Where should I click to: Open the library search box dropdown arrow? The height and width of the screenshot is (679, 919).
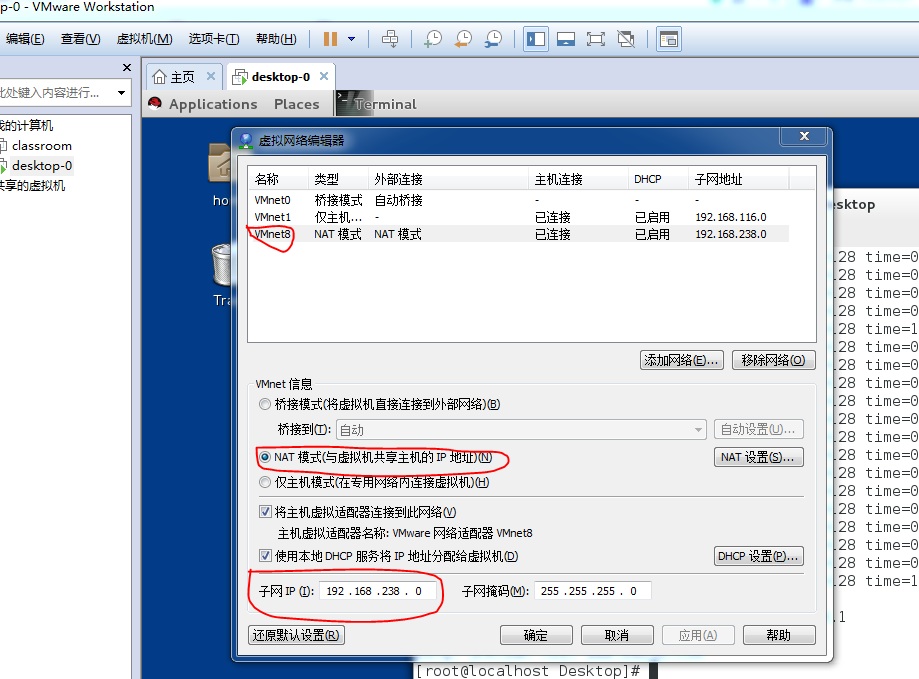click(x=121, y=93)
